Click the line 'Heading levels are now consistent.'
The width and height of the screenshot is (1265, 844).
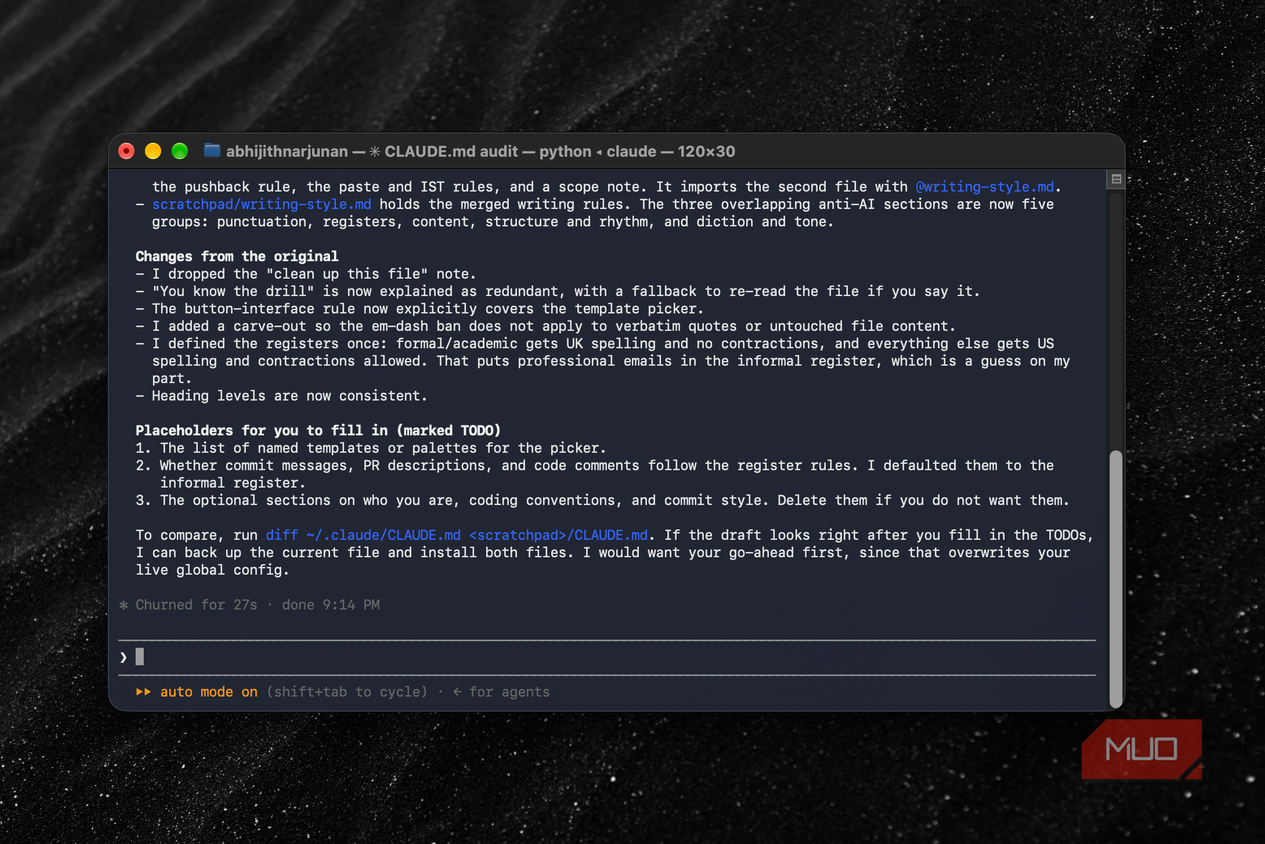[x=289, y=396]
